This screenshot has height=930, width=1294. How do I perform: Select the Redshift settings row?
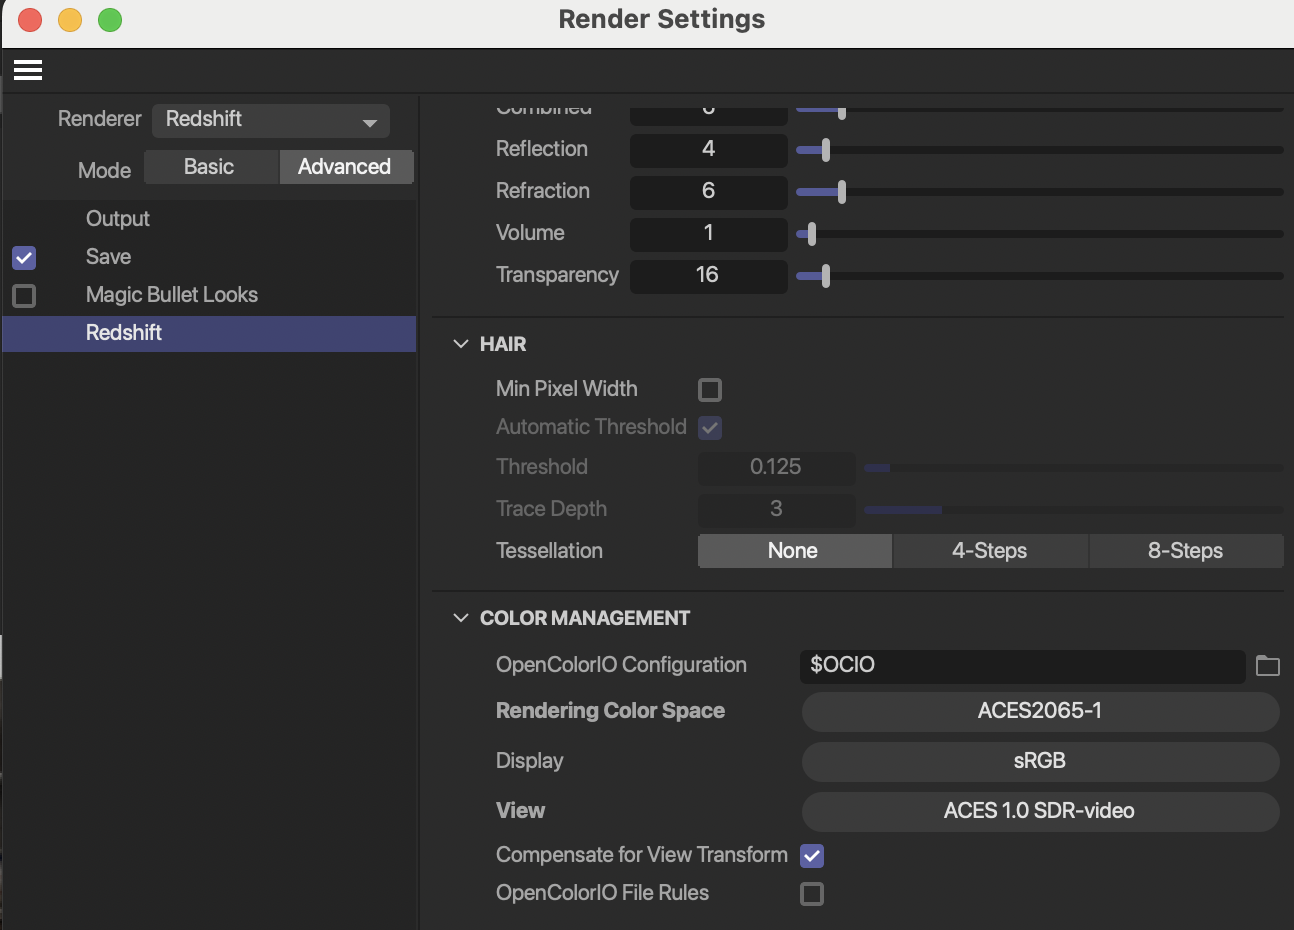coord(209,333)
